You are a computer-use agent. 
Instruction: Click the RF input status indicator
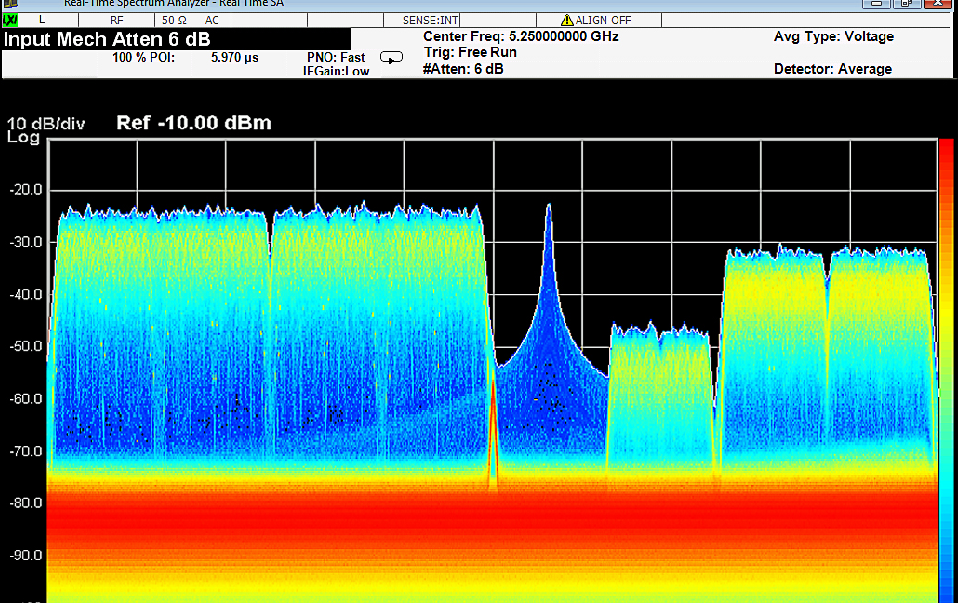click(117, 20)
